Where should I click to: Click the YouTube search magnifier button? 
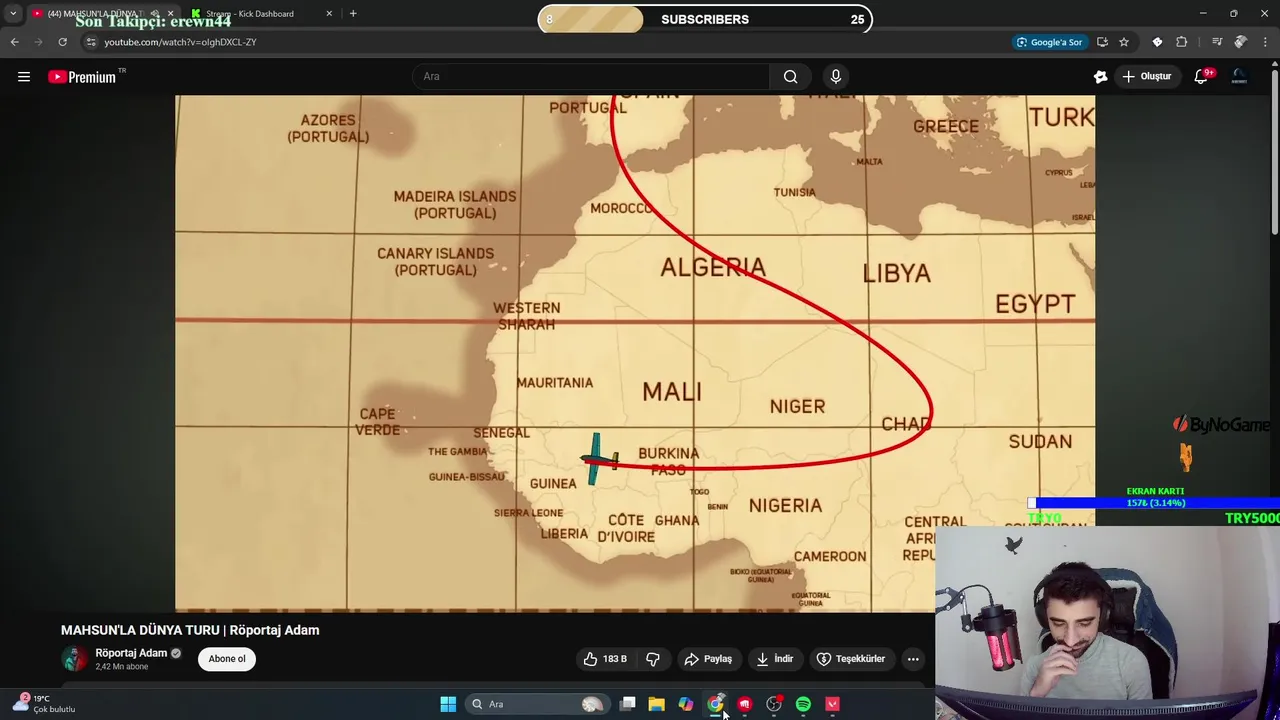tap(790, 77)
